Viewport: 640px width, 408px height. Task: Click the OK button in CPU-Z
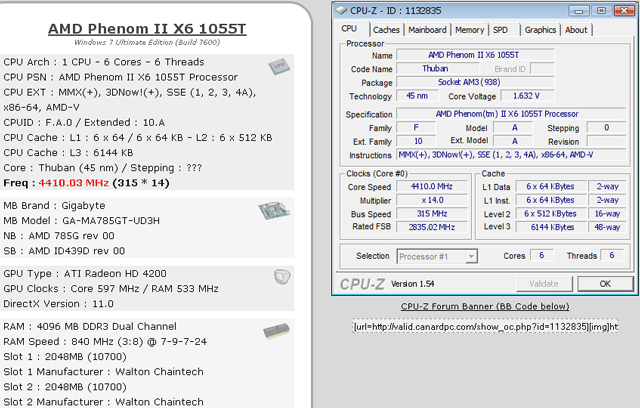point(605,284)
